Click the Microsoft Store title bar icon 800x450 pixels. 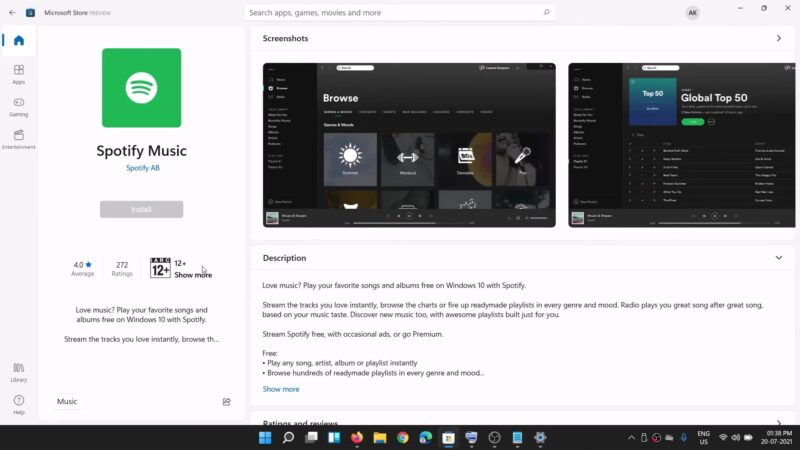point(31,13)
